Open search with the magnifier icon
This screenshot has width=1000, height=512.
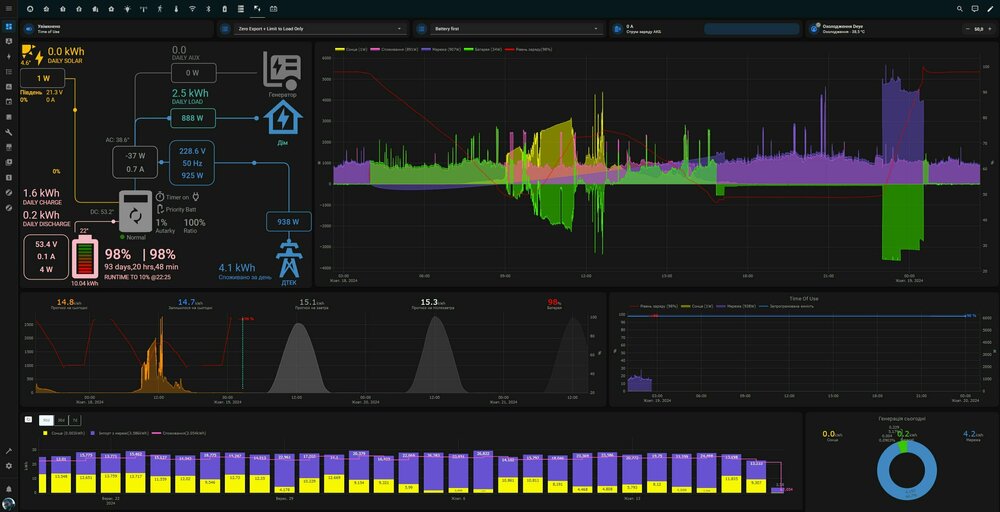960,8
